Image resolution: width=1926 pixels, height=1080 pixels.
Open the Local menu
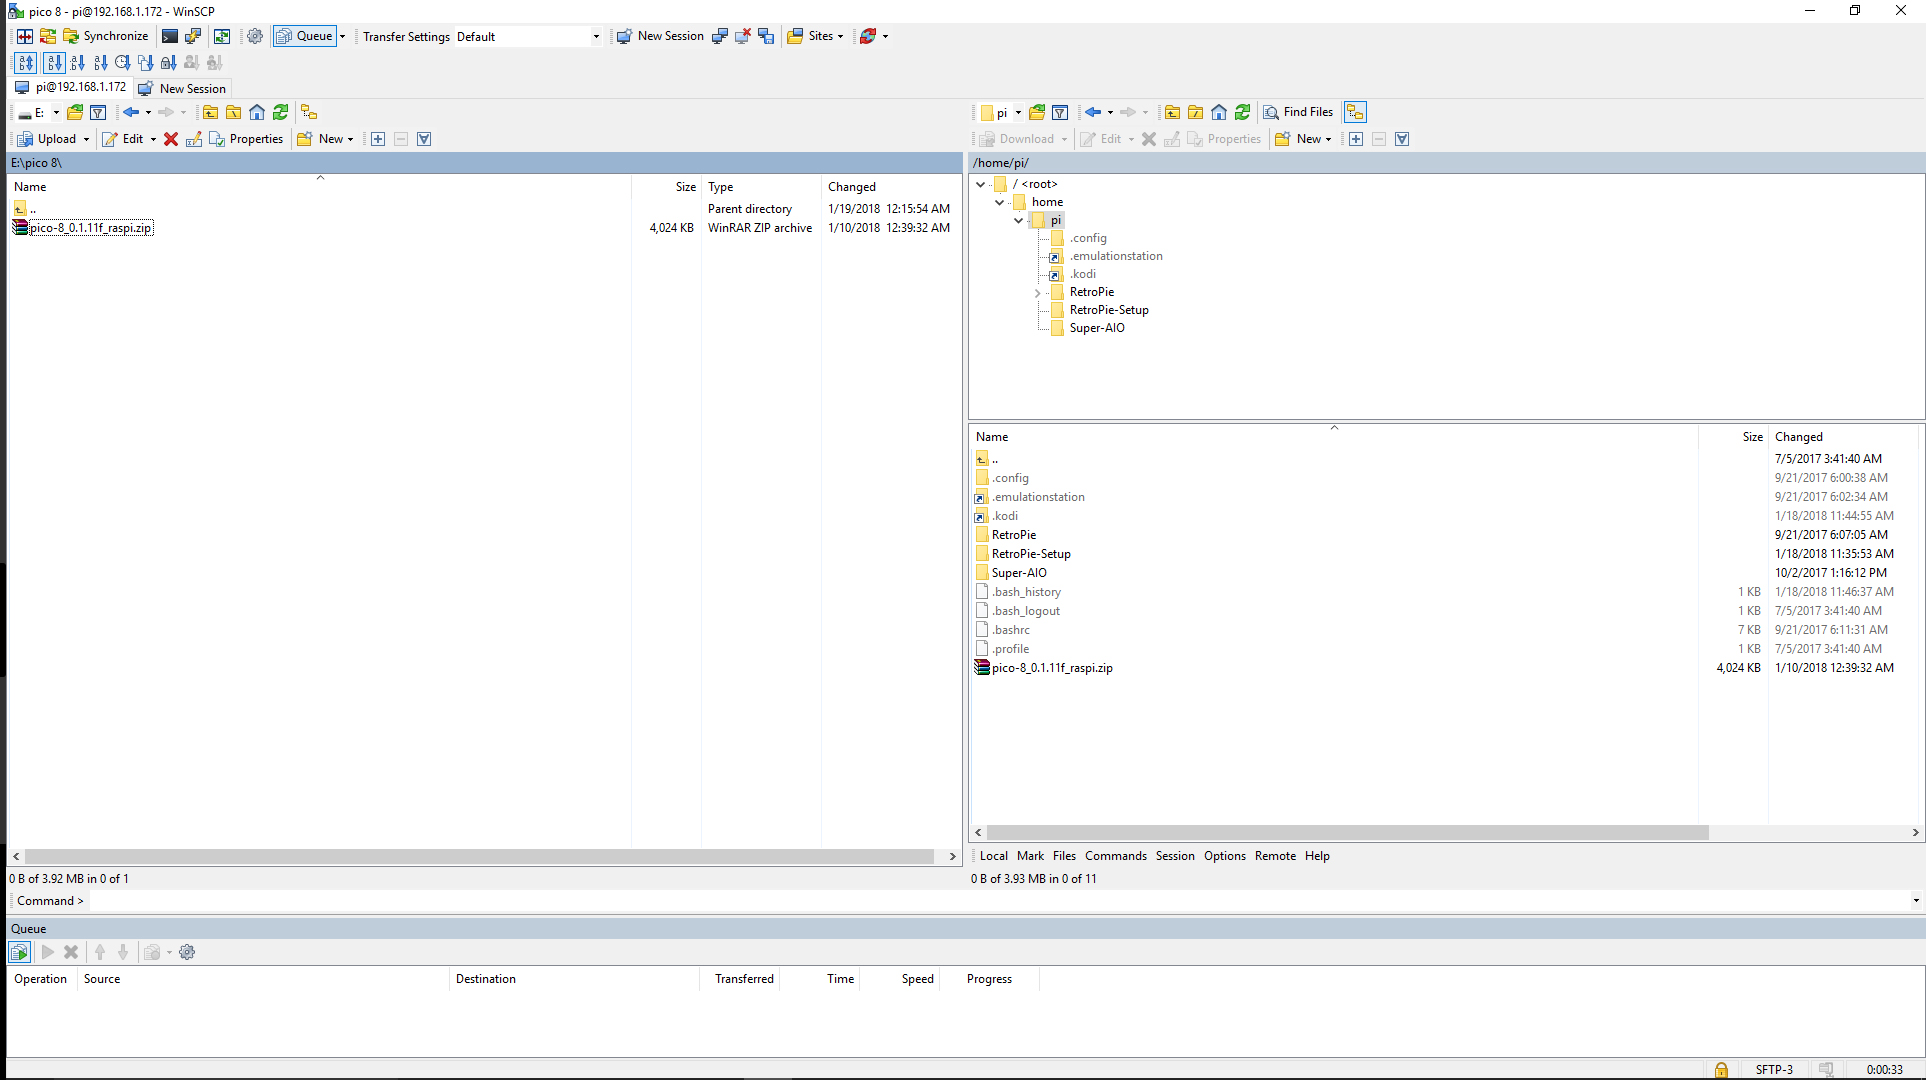pyautogui.click(x=994, y=856)
